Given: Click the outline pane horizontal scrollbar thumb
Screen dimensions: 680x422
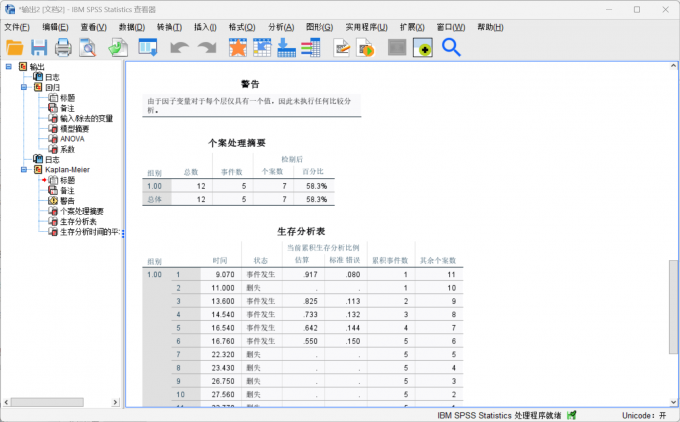Looking at the screenshot, I should tap(47, 402).
